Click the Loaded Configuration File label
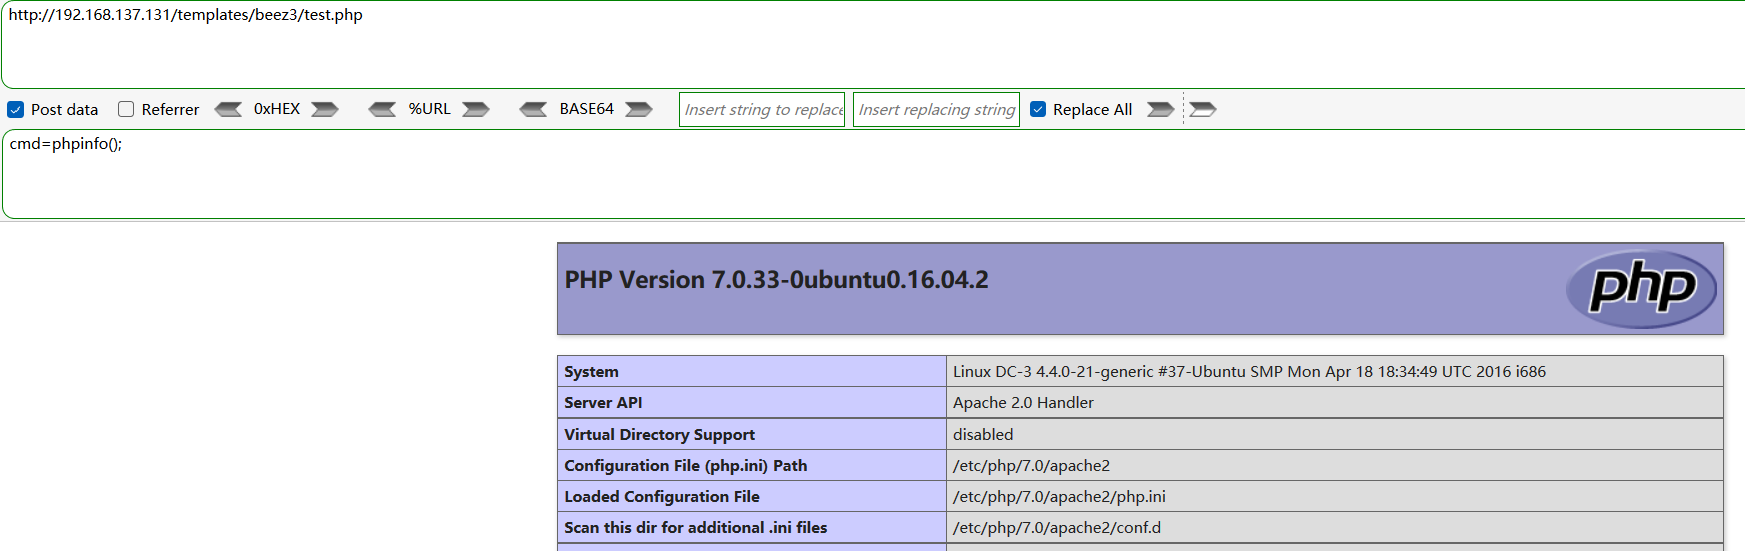 (661, 497)
